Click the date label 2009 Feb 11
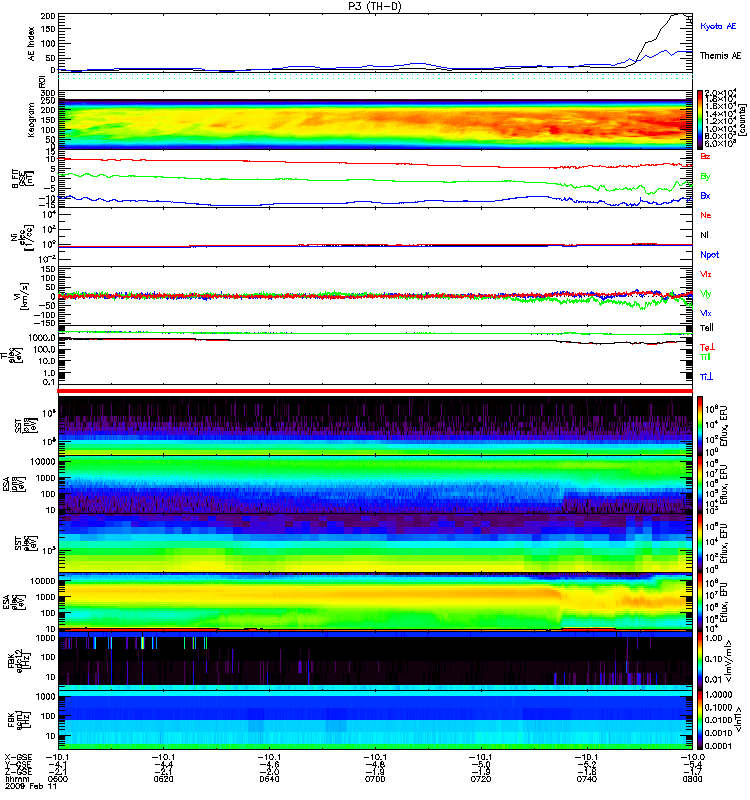Image resolution: width=750 pixels, height=800 pixels. (x=31, y=786)
